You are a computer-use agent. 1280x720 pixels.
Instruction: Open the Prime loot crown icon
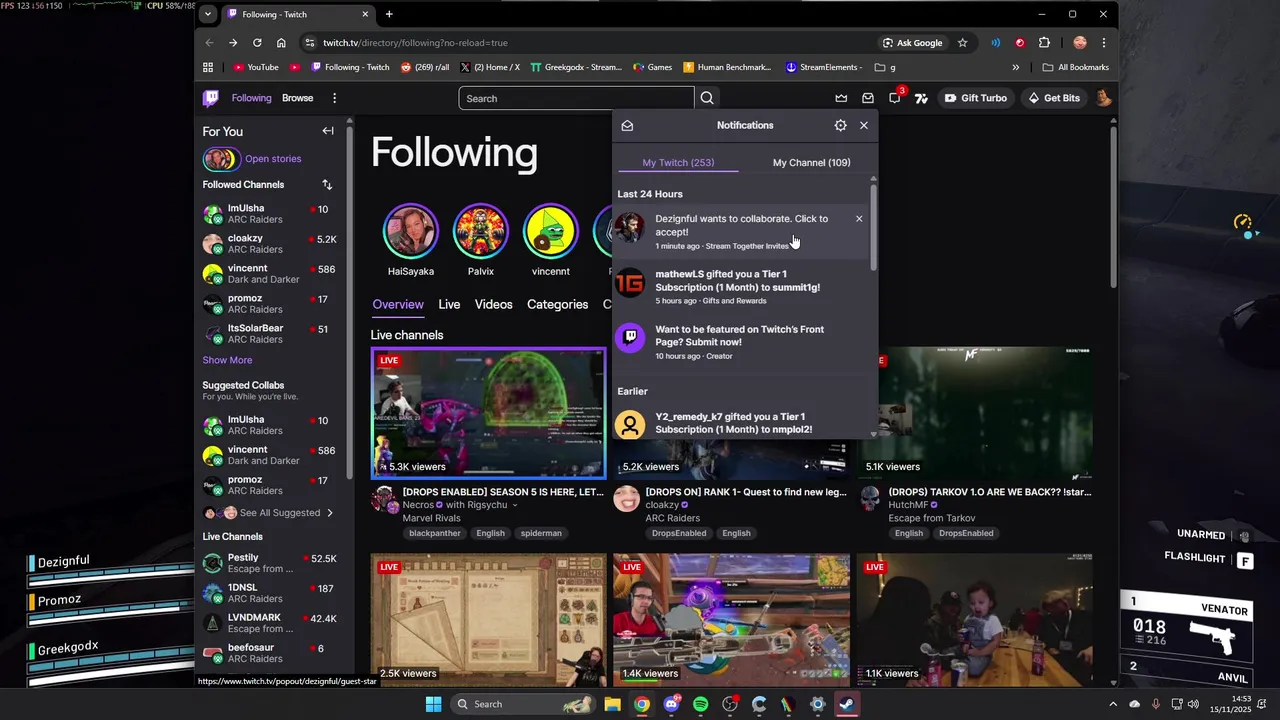click(841, 98)
